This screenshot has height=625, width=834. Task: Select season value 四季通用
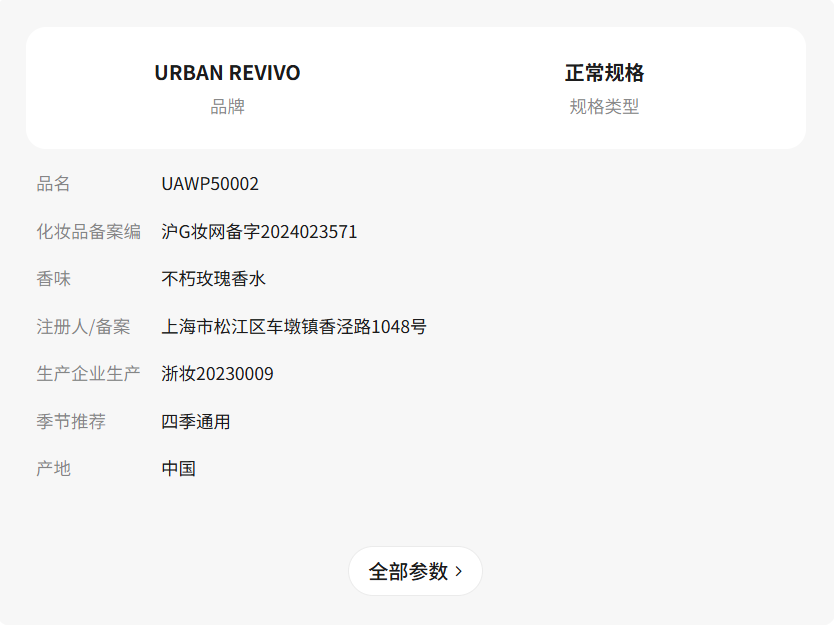pyautogui.click(x=196, y=422)
